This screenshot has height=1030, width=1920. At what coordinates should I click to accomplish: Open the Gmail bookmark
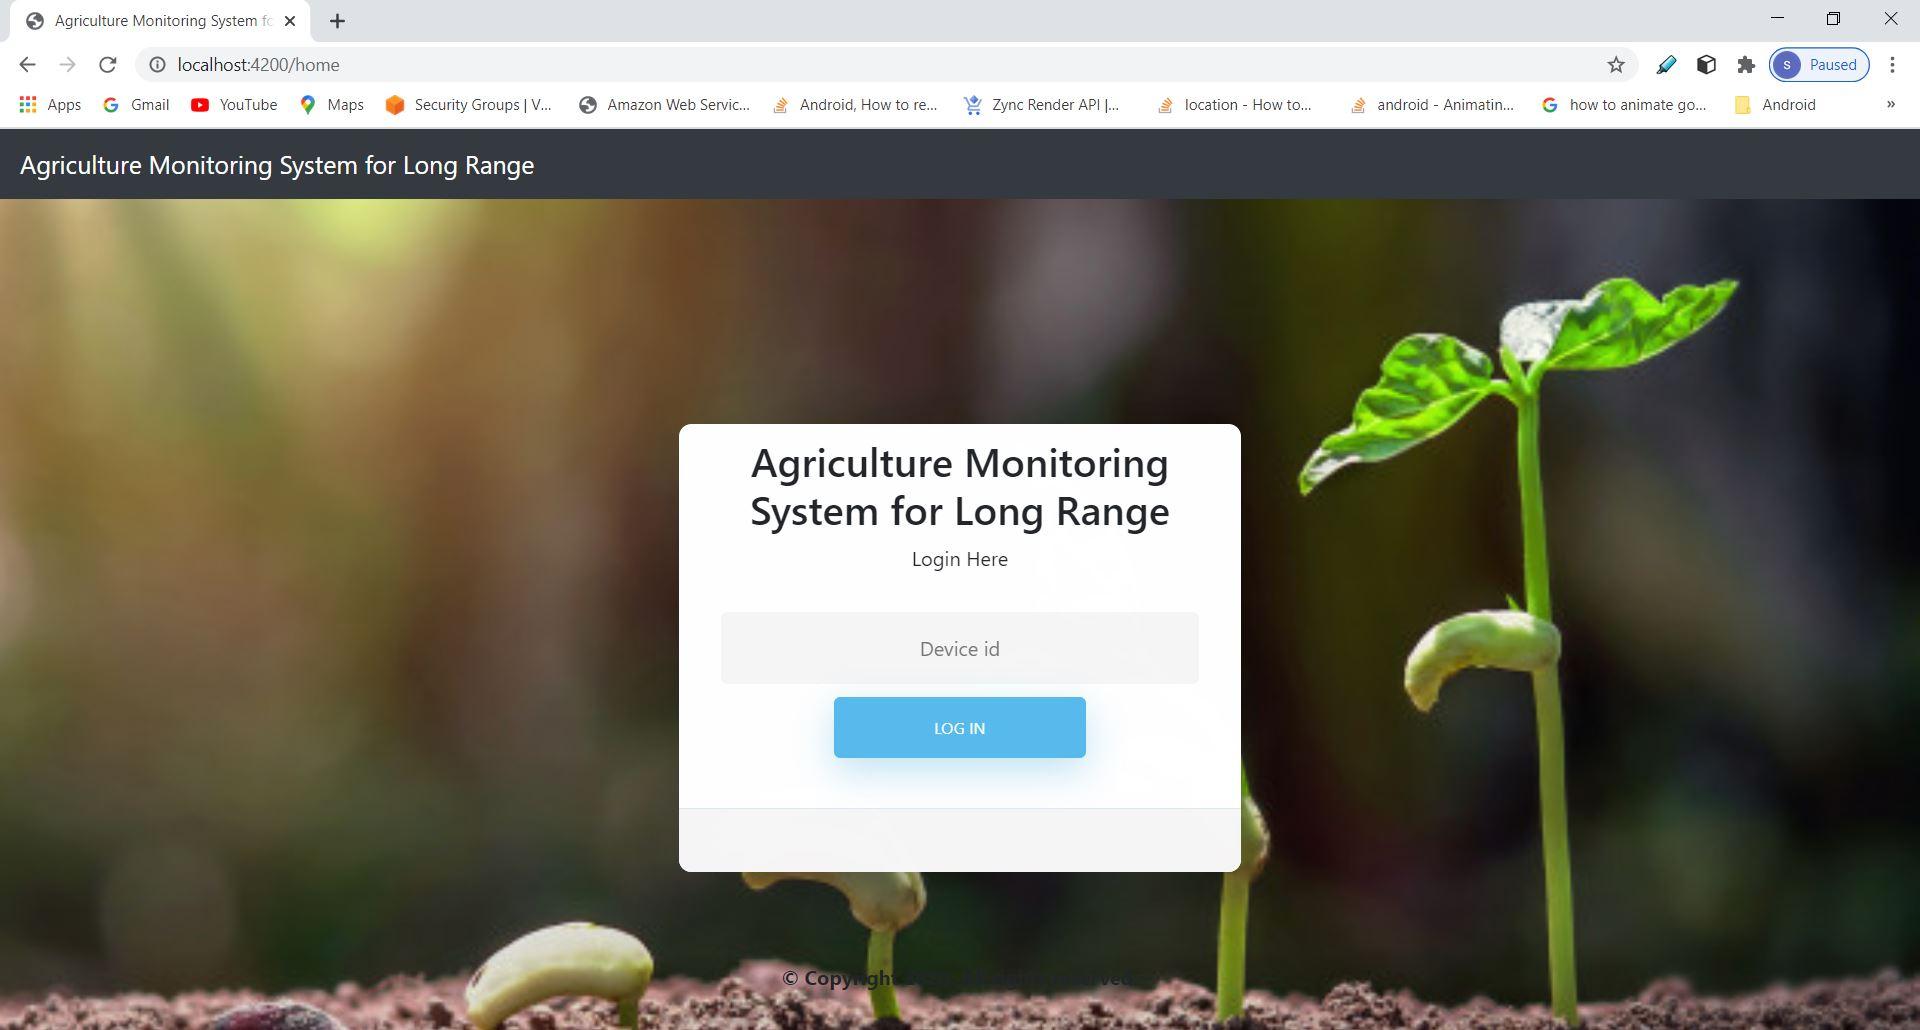pos(136,104)
